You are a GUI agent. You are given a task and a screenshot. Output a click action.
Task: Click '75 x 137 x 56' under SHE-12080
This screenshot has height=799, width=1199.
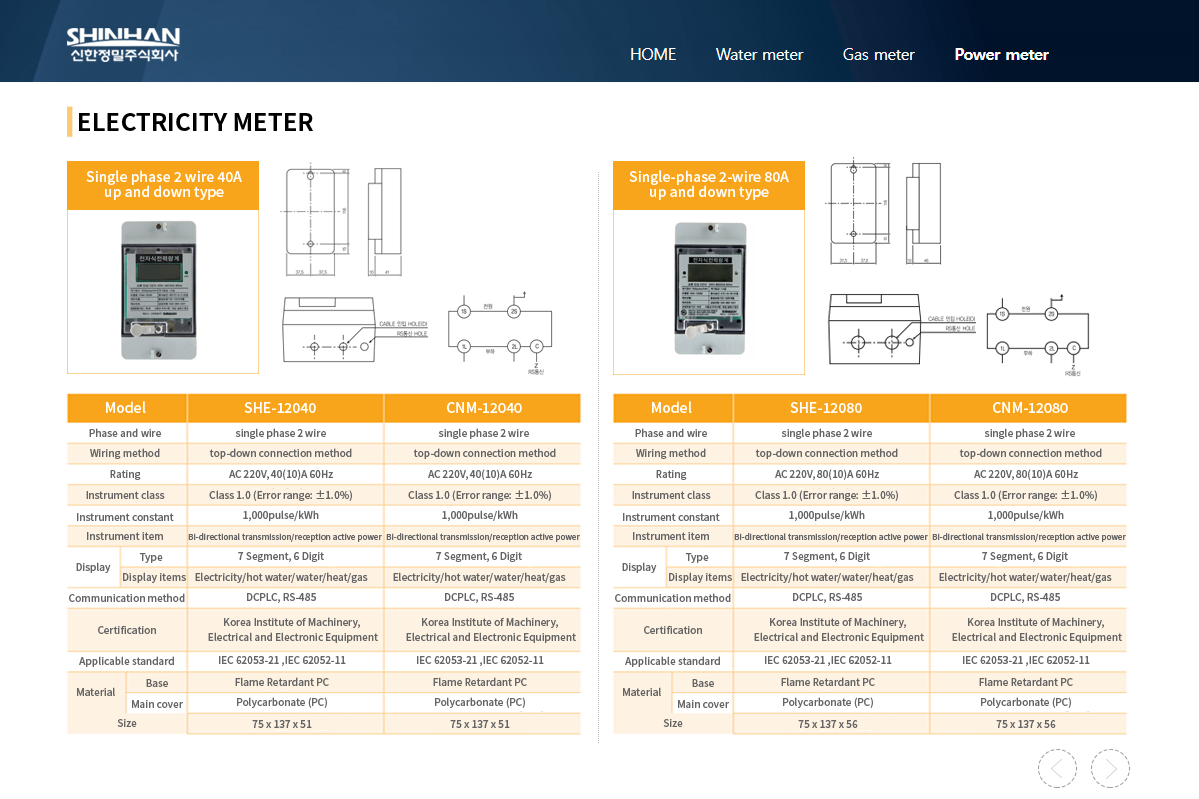point(827,724)
